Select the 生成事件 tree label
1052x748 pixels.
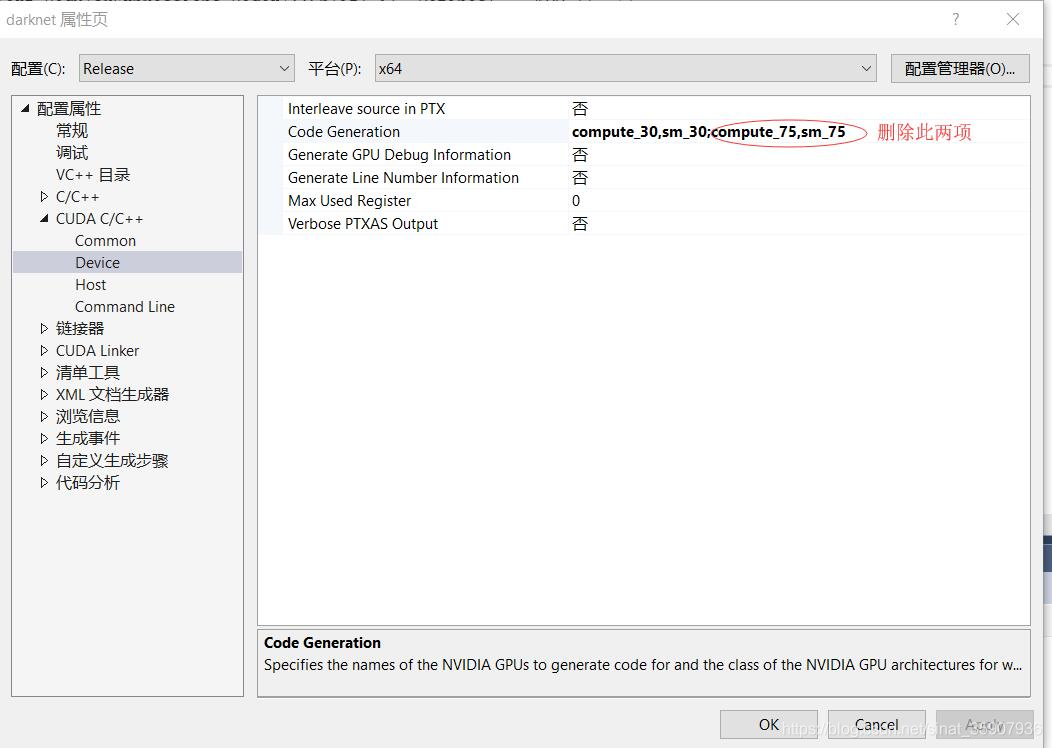pos(88,439)
